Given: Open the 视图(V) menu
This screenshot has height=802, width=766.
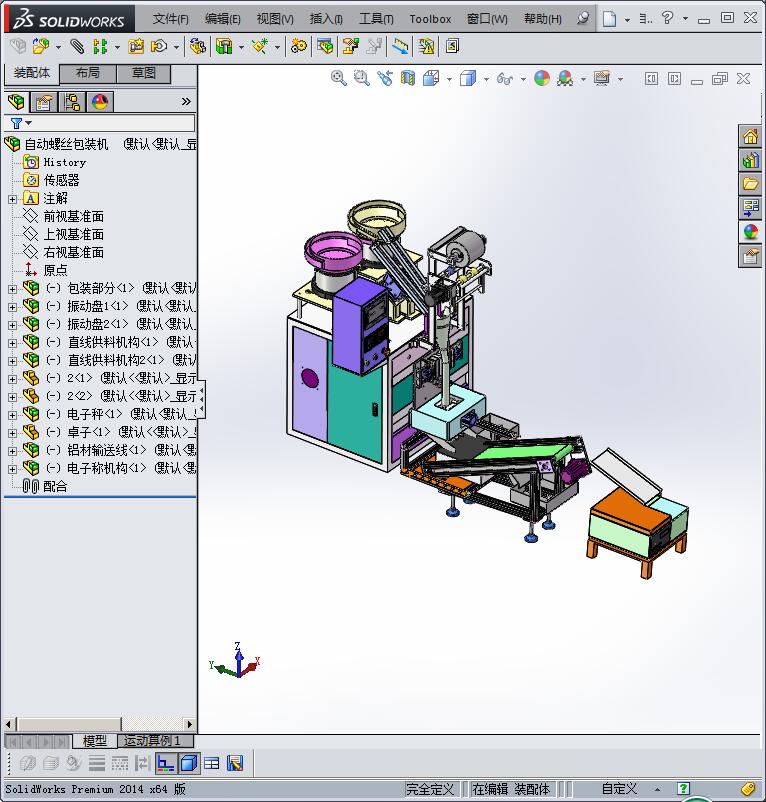Looking at the screenshot, I should [x=275, y=19].
